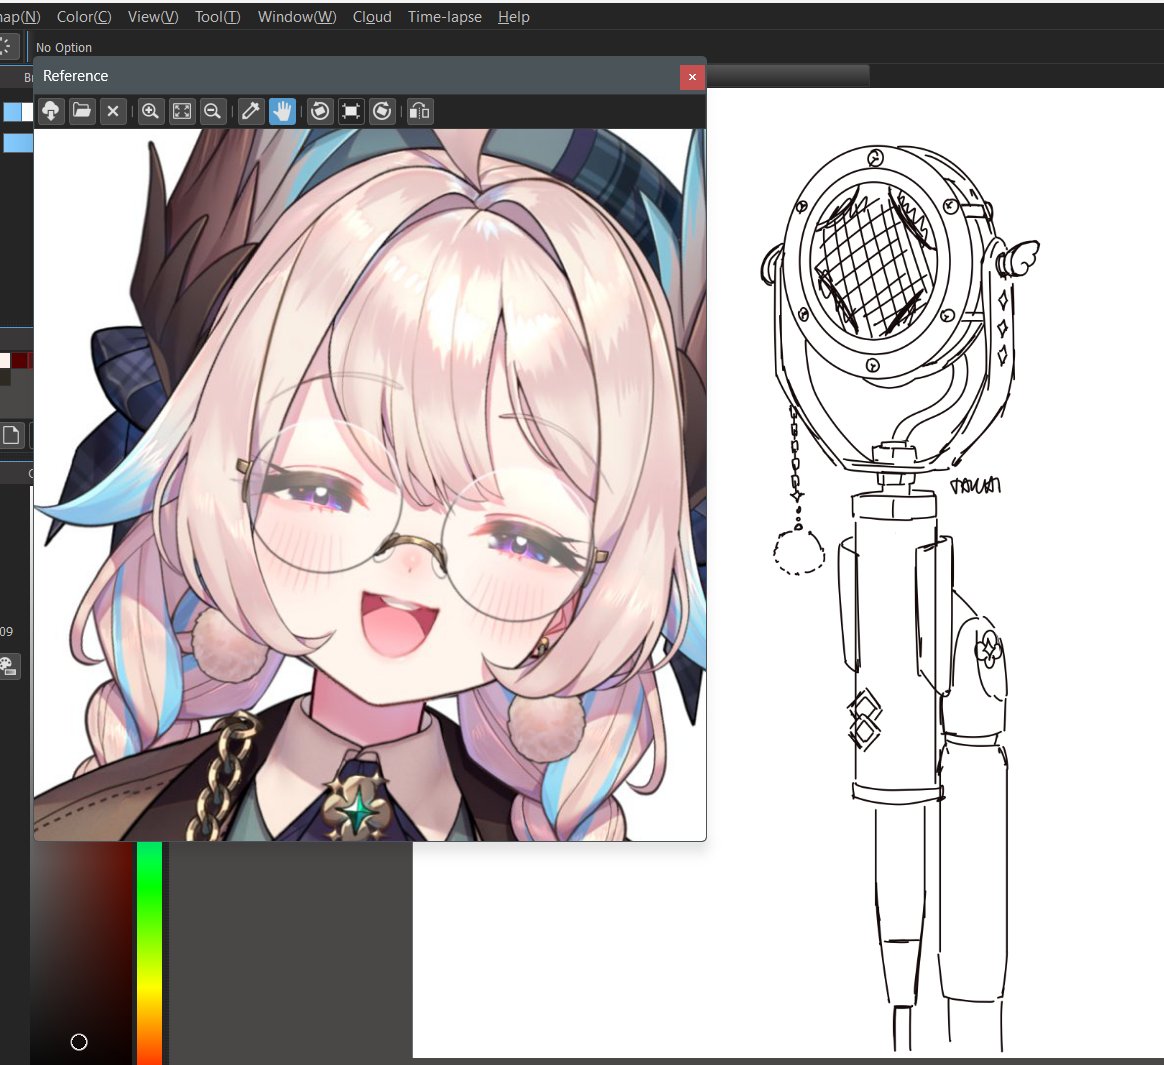Screen dimensions: 1164x1065
Task: Click the palette icon in left panel
Action: point(8,666)
